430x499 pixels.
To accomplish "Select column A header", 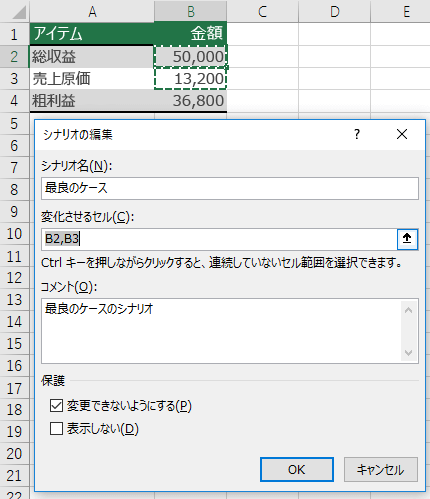I will [x=92, y=12].
